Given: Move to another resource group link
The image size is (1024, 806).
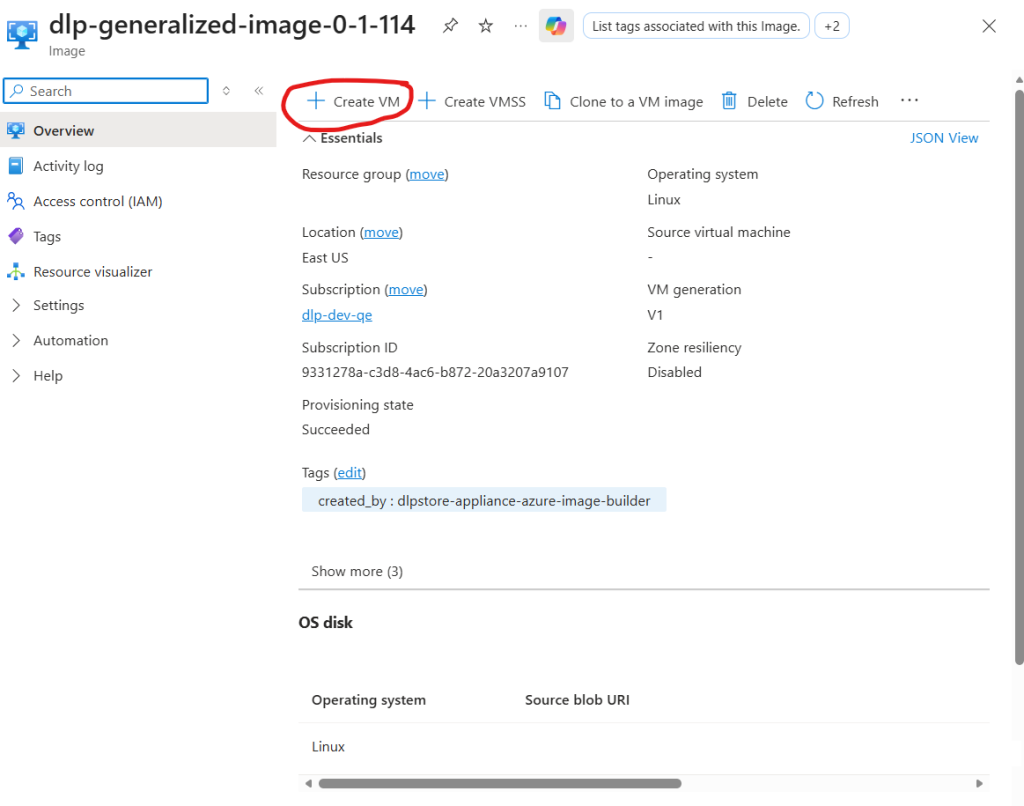Looking at the screenshot, I should pos(427,174).
